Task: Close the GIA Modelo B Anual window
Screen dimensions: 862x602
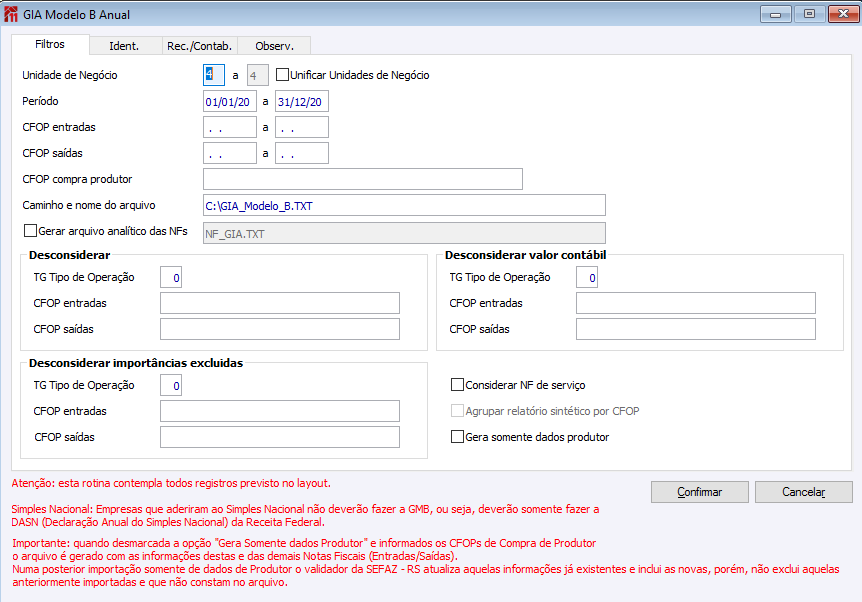Action: click(843, 14)
